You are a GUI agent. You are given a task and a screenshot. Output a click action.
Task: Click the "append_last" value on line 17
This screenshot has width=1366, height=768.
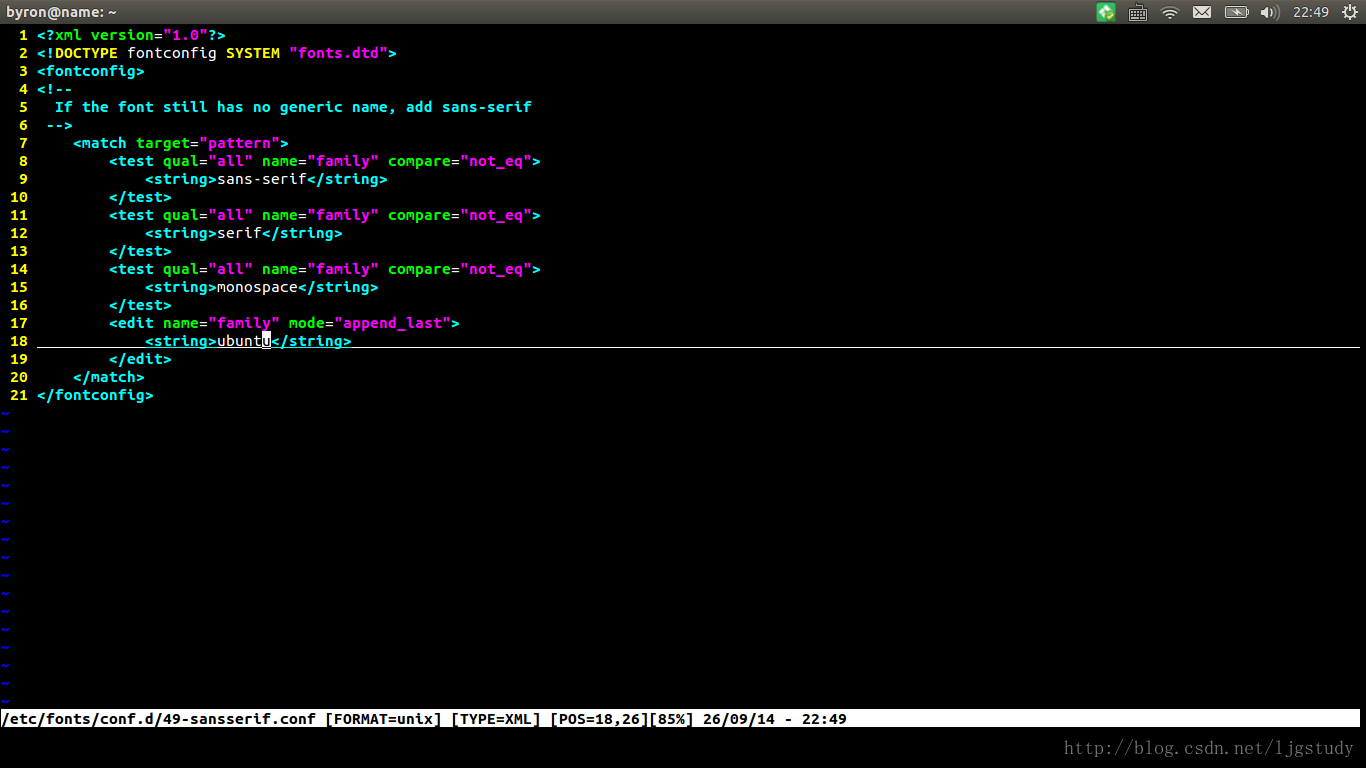pos(392,323)
